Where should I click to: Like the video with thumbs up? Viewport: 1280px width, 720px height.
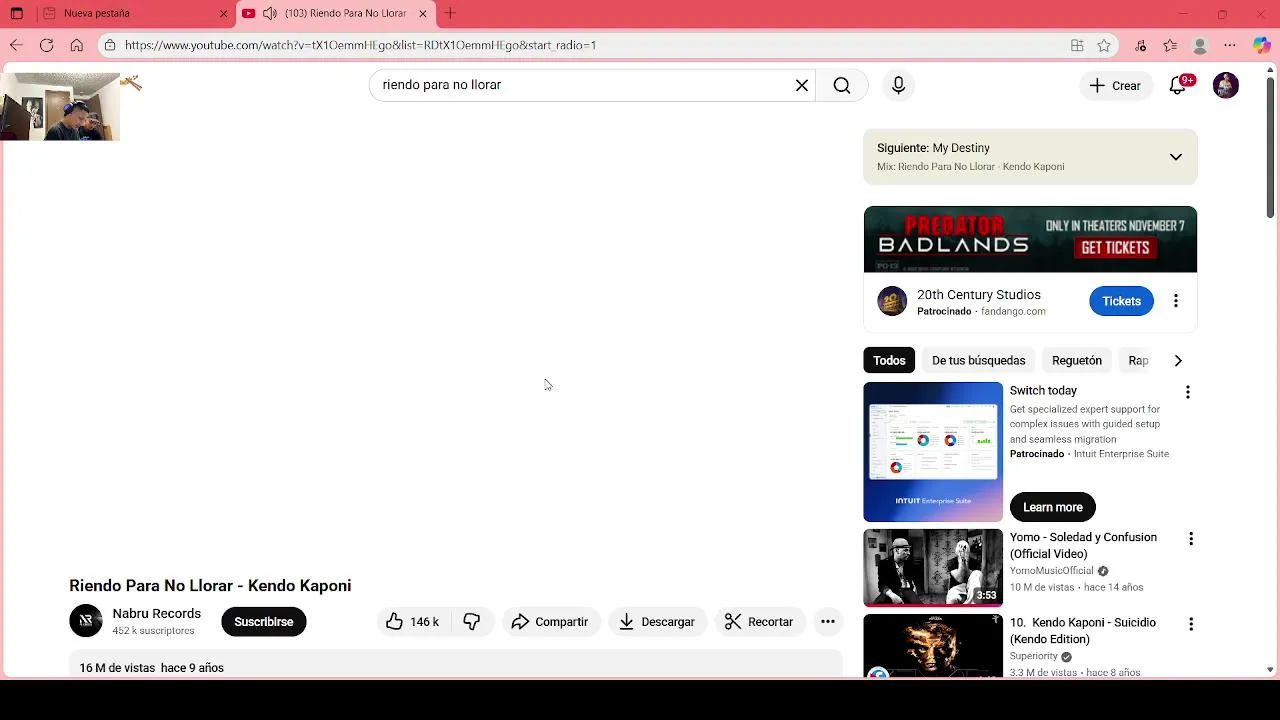[413, 622]
